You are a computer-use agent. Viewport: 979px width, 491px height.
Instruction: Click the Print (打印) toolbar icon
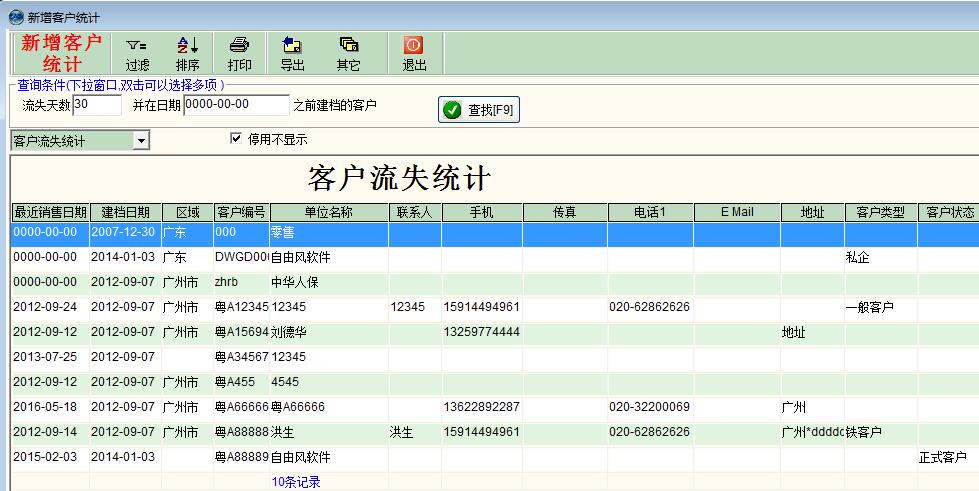[x=239, y=53]
